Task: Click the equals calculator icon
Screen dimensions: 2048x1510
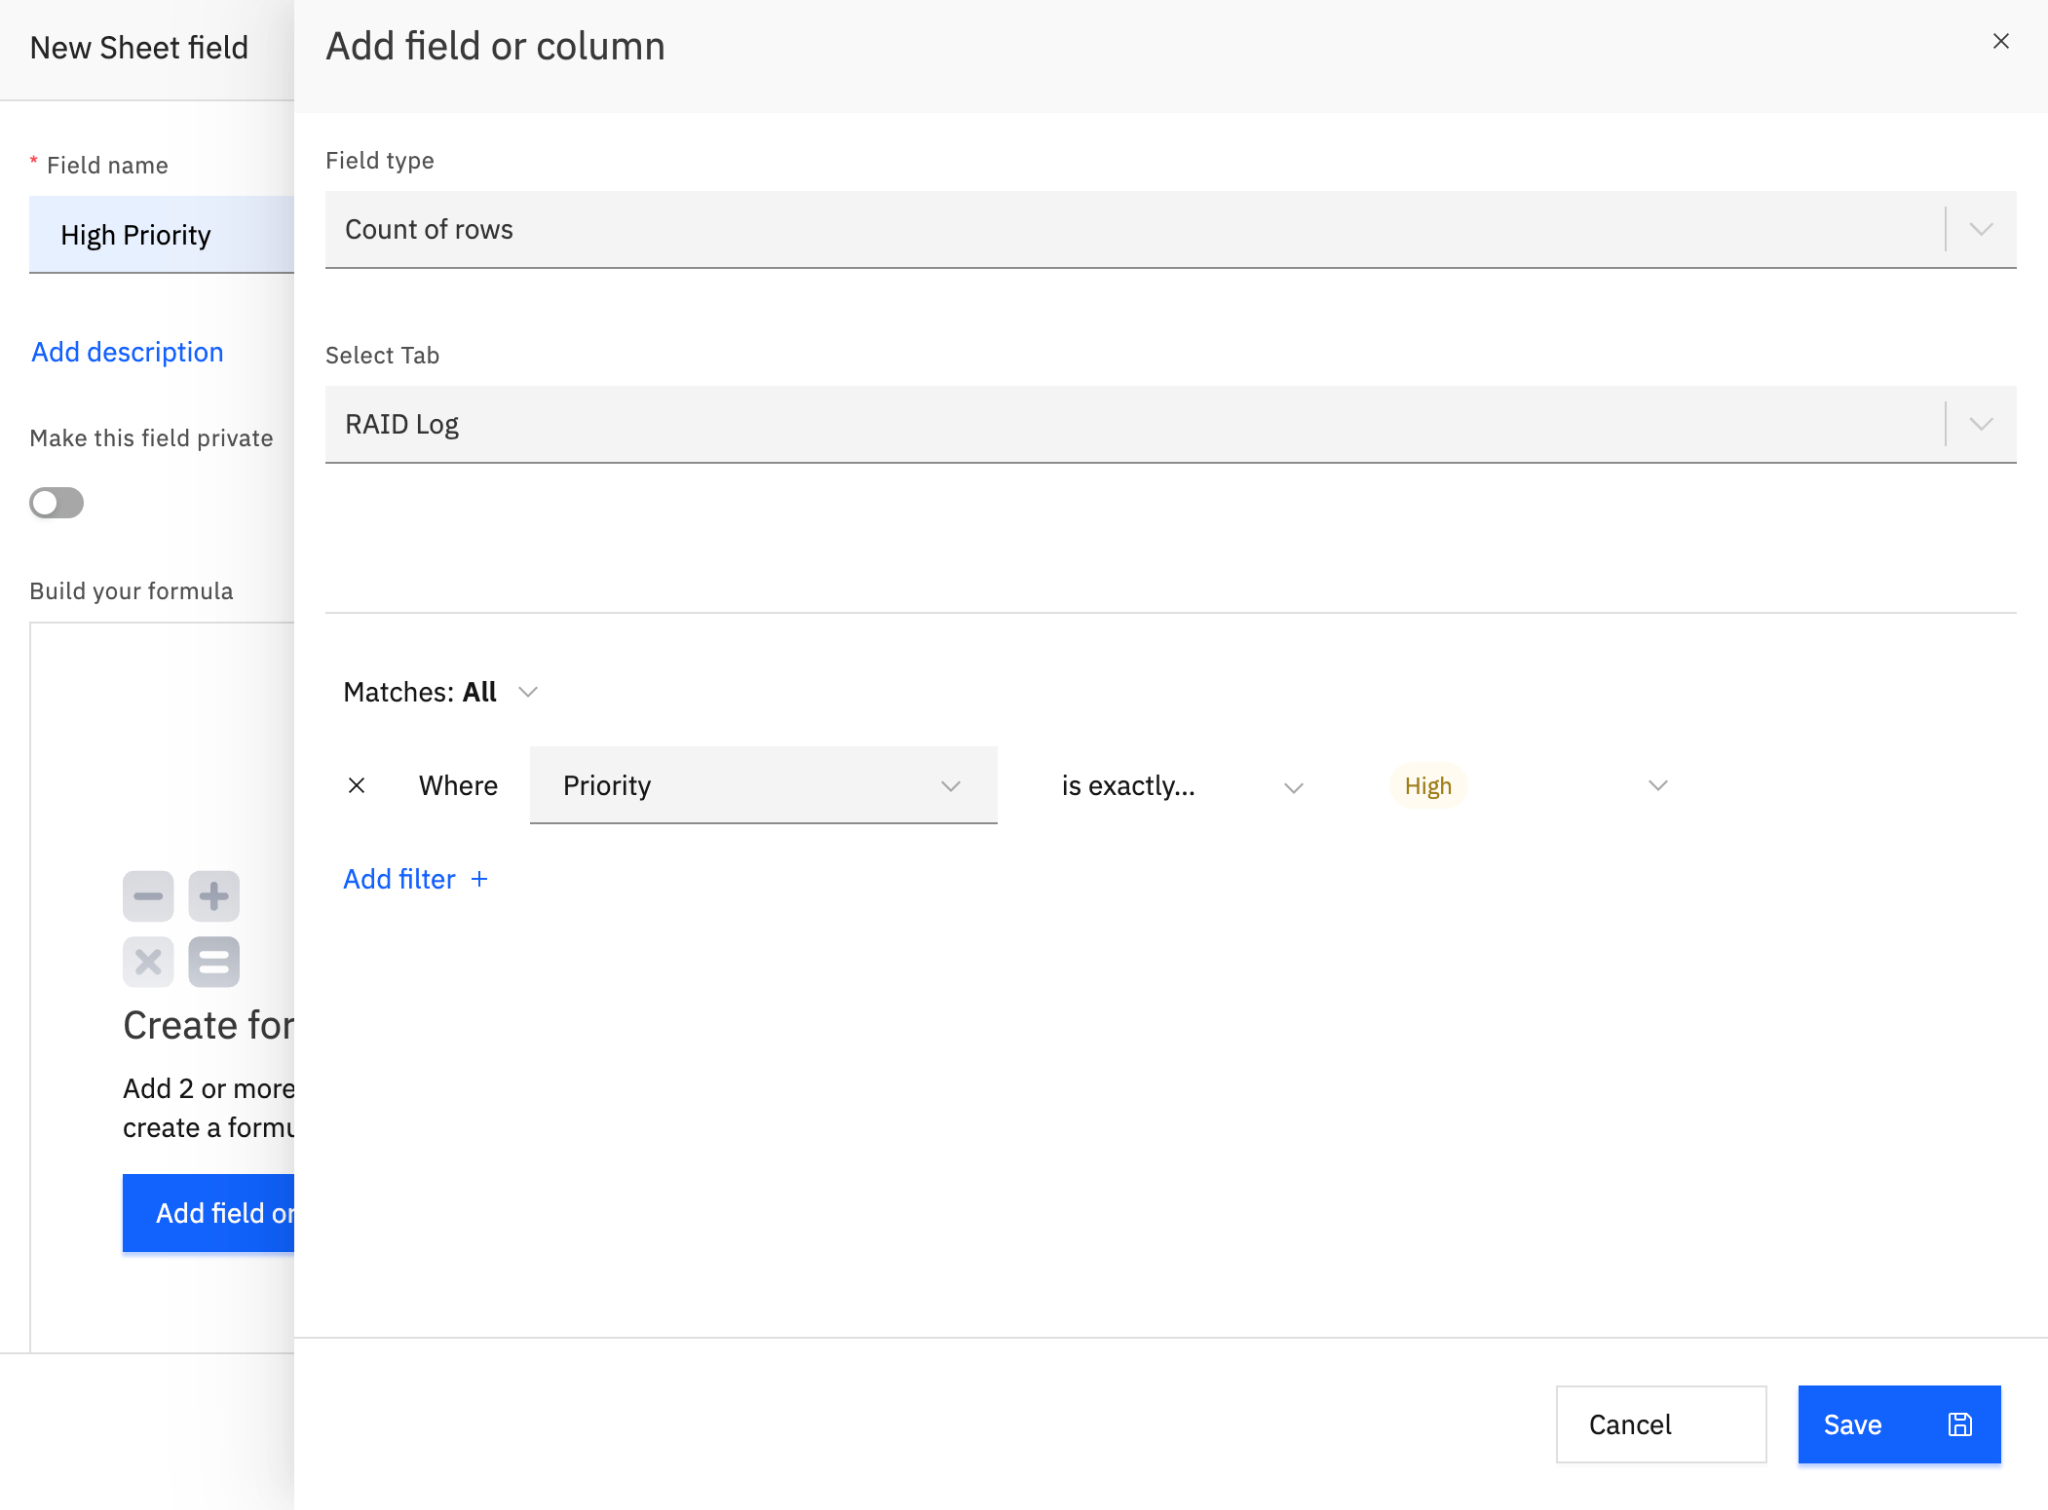Action: point(214,962)
